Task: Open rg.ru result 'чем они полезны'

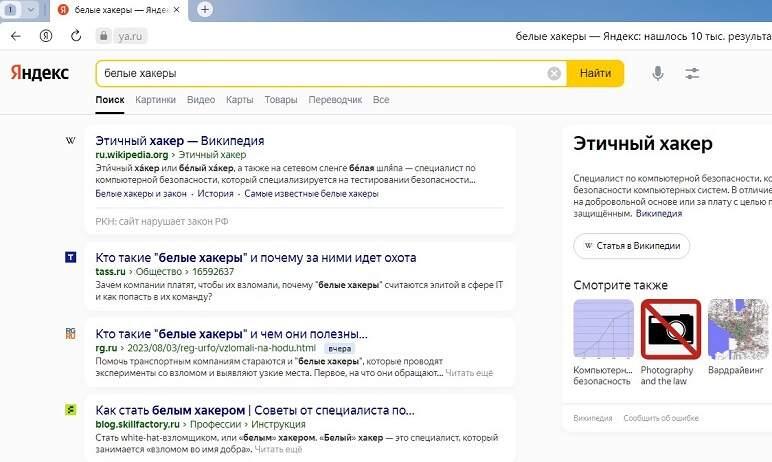Action: coord(231,333)
